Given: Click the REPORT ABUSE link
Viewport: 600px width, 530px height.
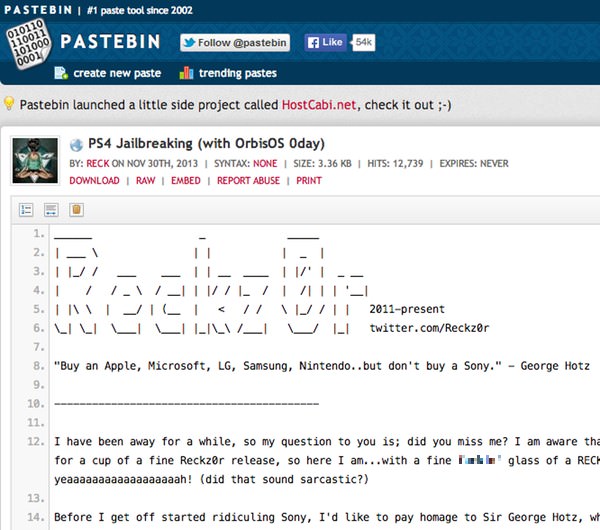Looking at the screenshot, I should (248, 181).
